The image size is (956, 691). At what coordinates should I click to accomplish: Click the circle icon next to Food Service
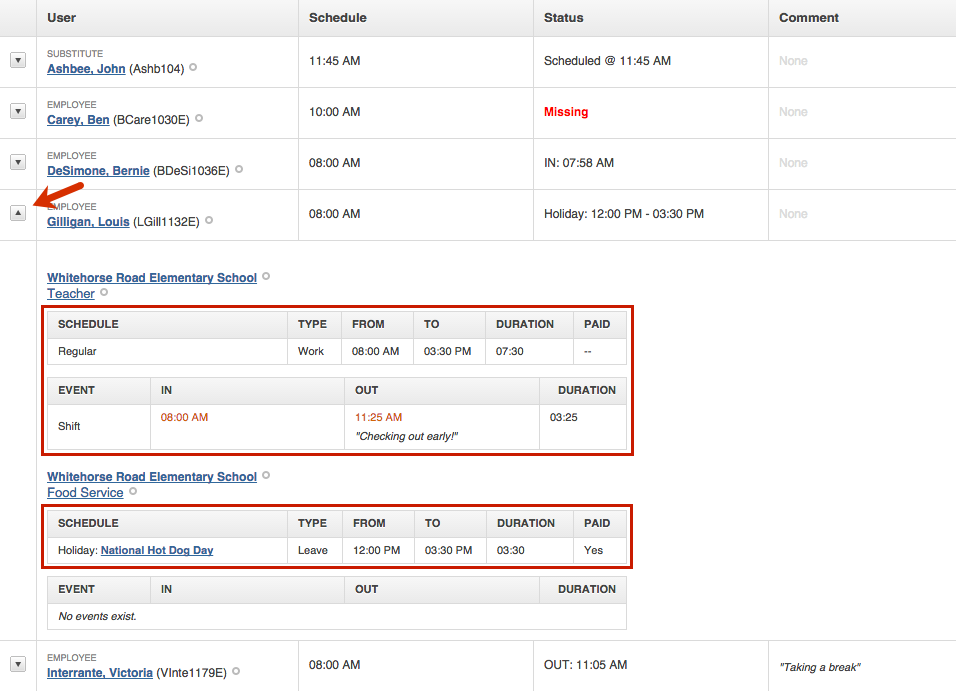(x=133, y=492)
